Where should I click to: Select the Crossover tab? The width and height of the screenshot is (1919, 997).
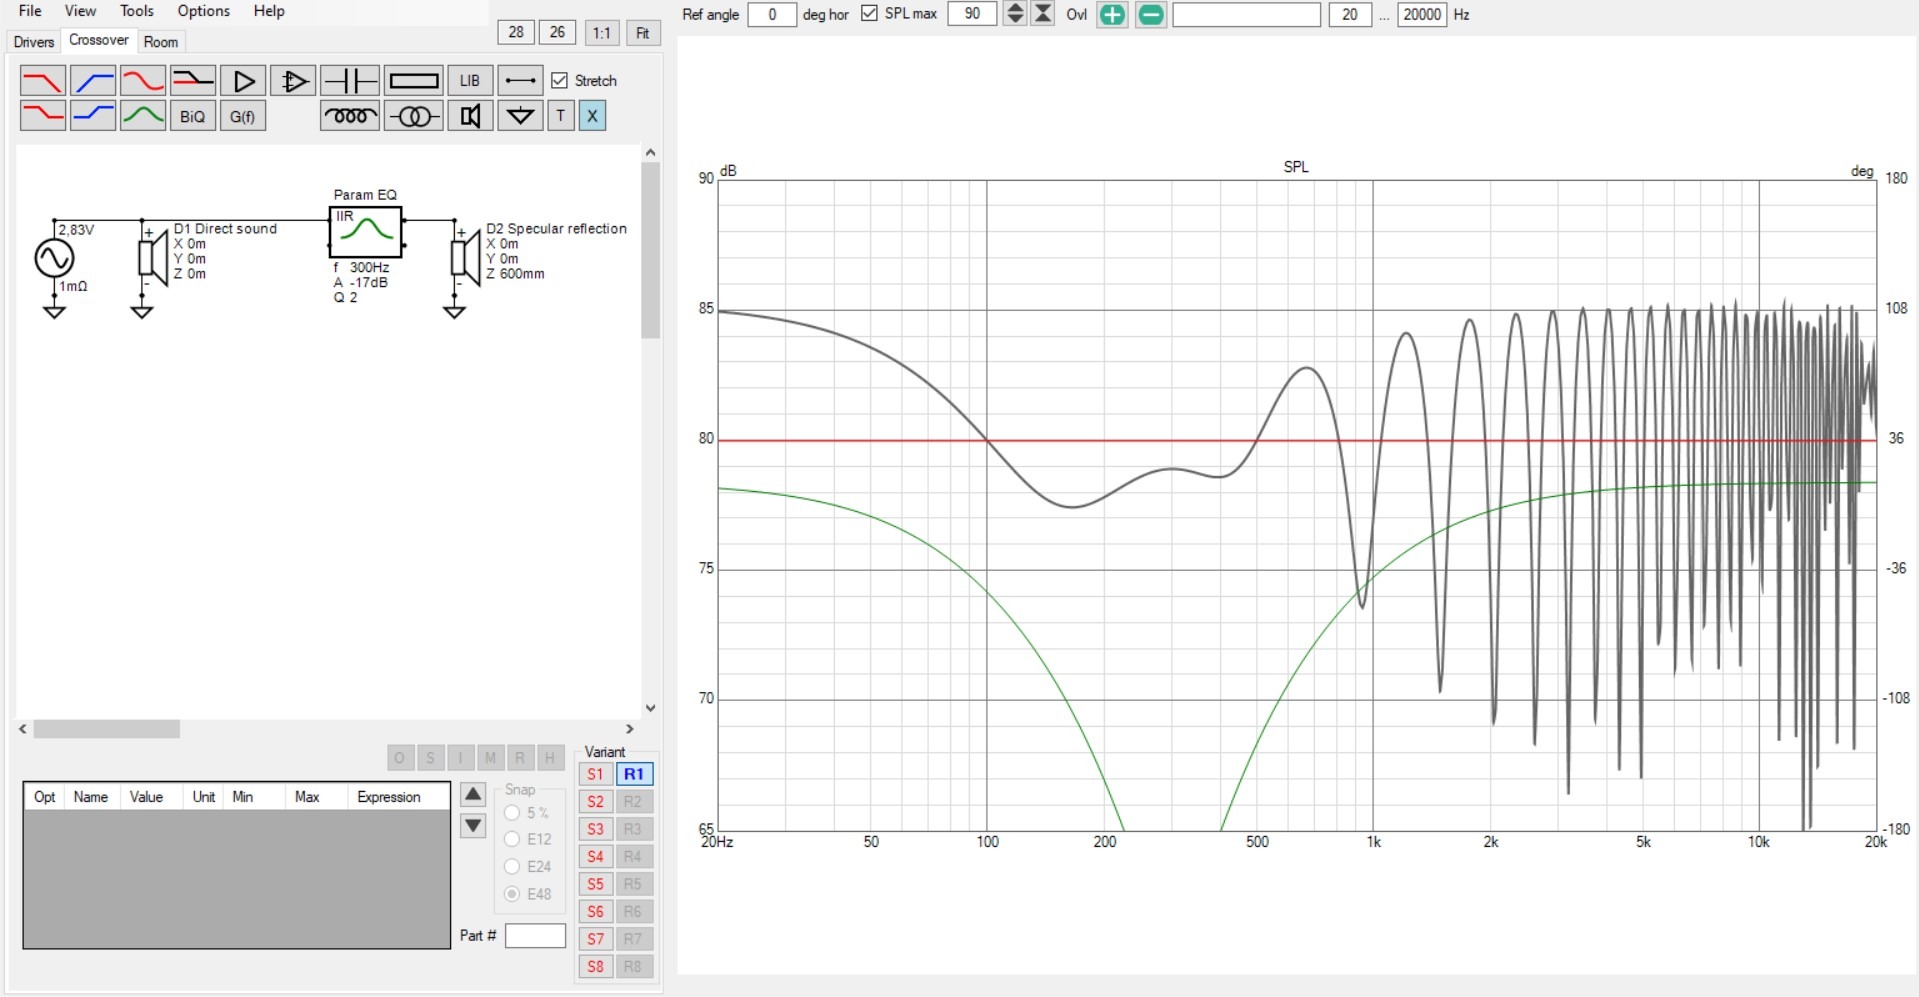[98, 40]
